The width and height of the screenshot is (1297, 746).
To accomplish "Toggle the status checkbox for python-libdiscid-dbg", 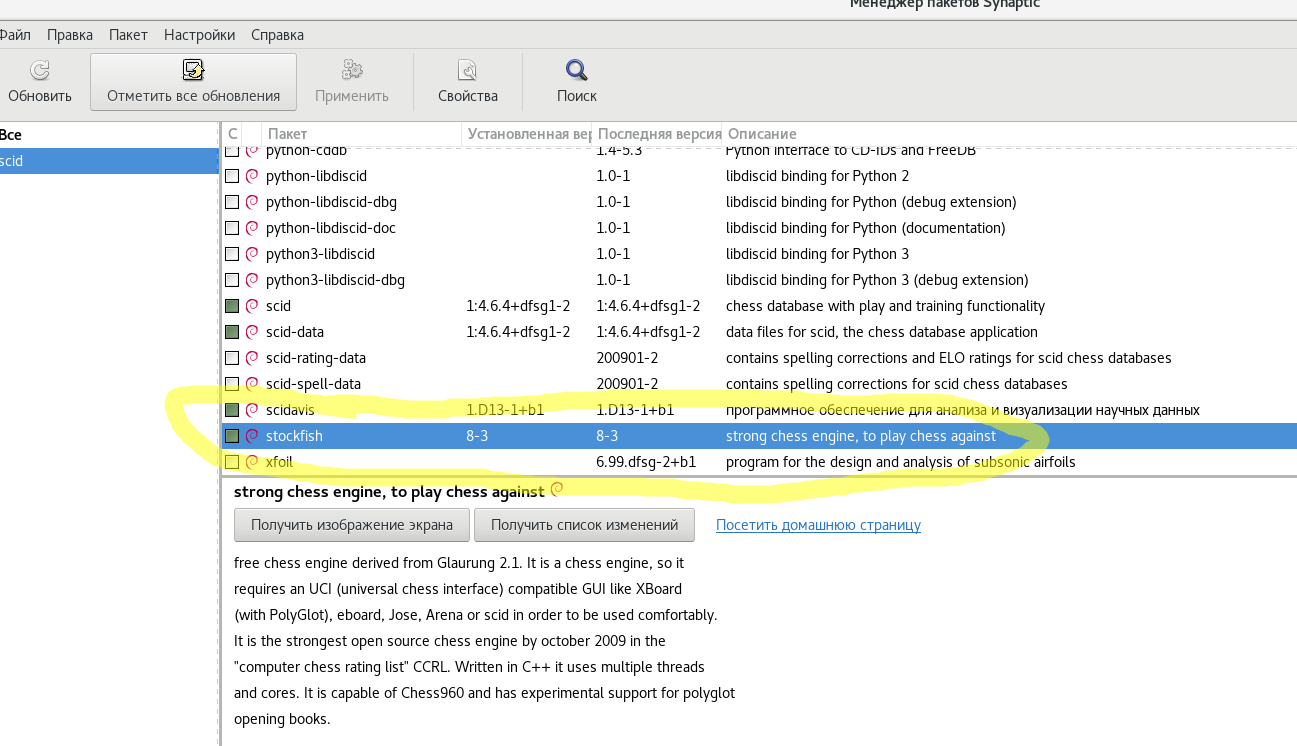I will (232, 202).
